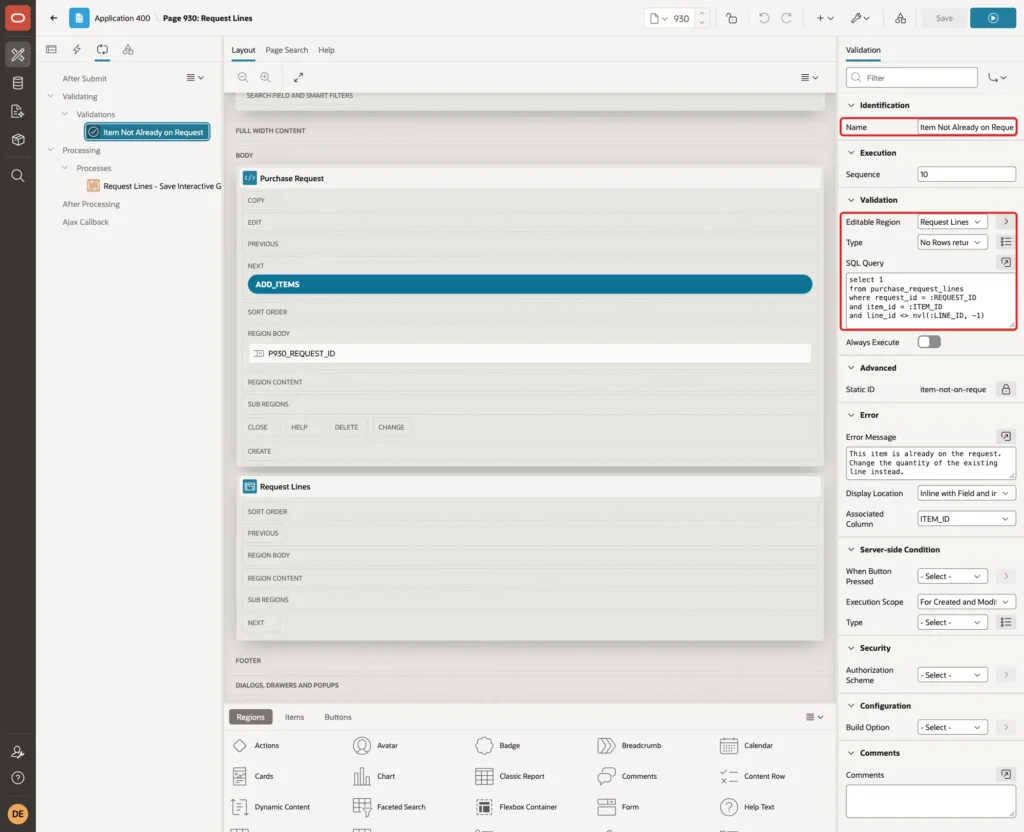Open the Editable Region dropdown

click(x=952, y=222)
